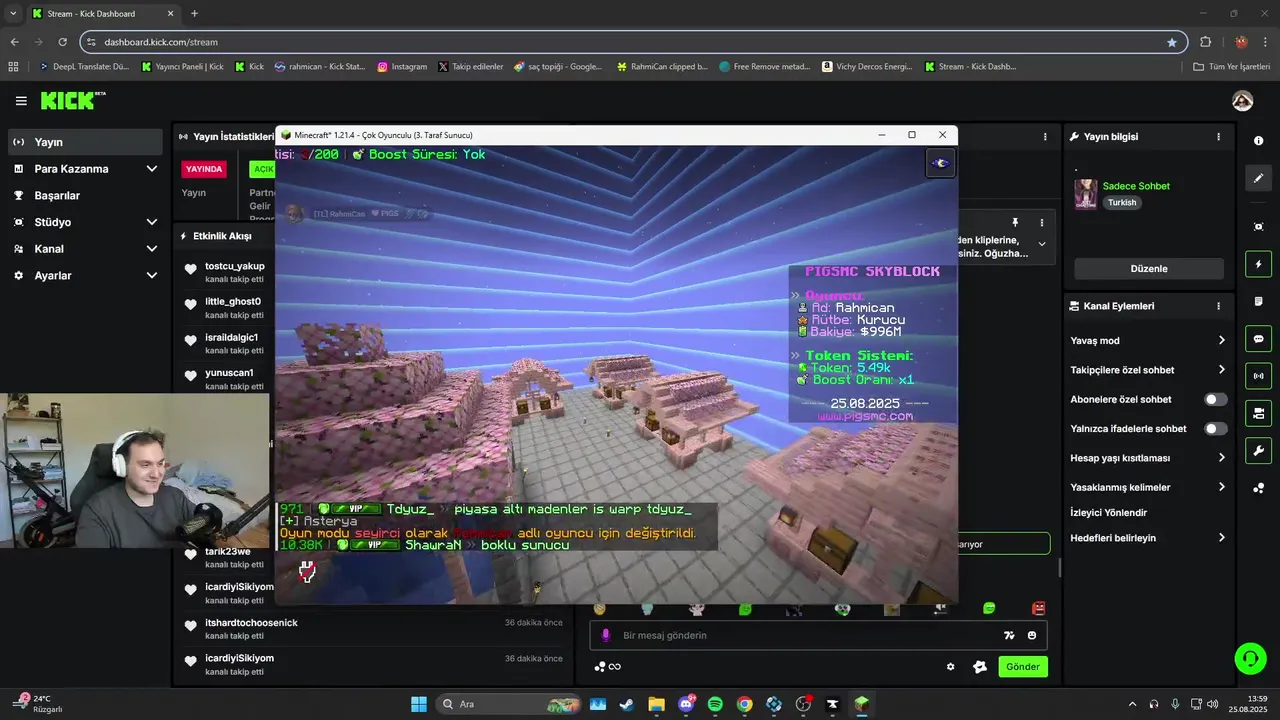Open Takipçilere özel sohbet options
This screenshot has height=720, width=1280.
click(1148, 370)
